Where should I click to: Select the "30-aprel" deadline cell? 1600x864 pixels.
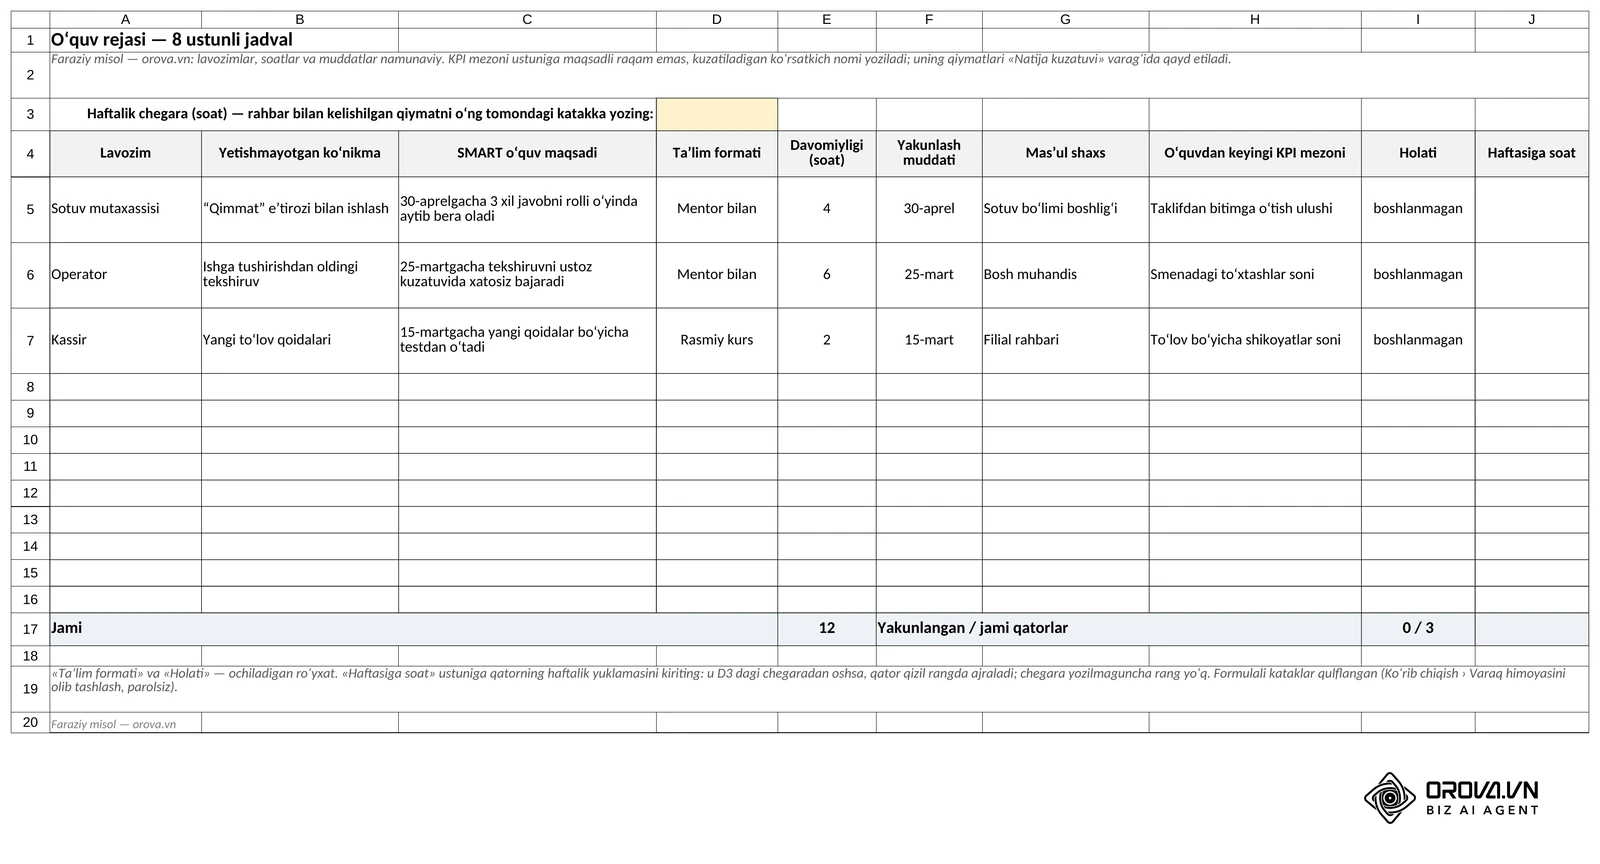coord(929,209)
